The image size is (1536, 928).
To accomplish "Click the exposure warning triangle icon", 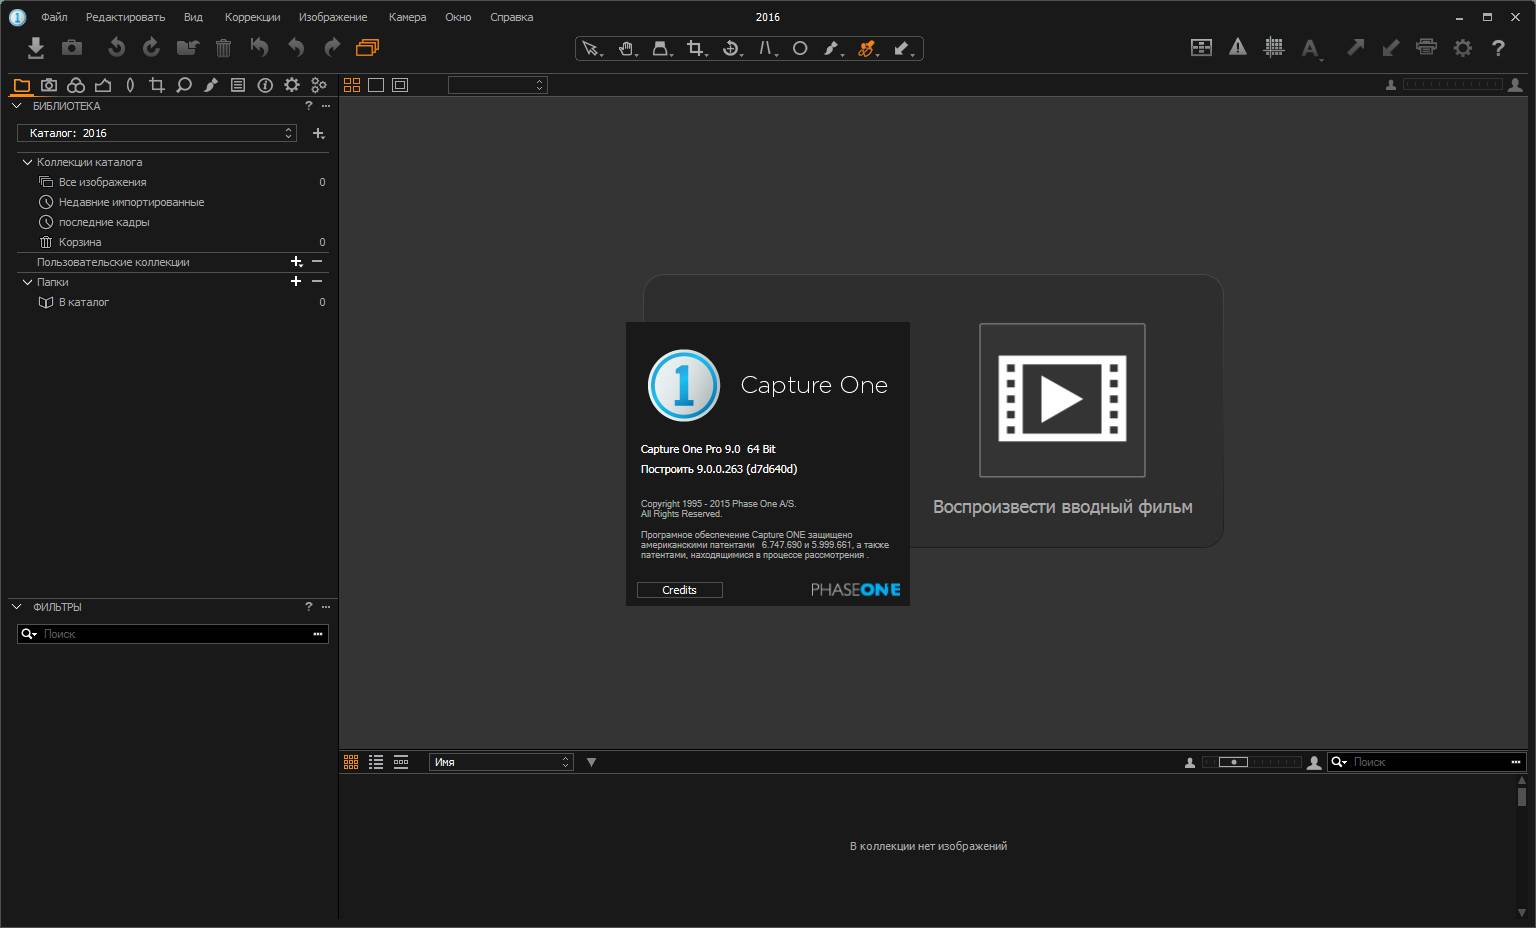I will pyautogui.click(x=1238, y=47).
